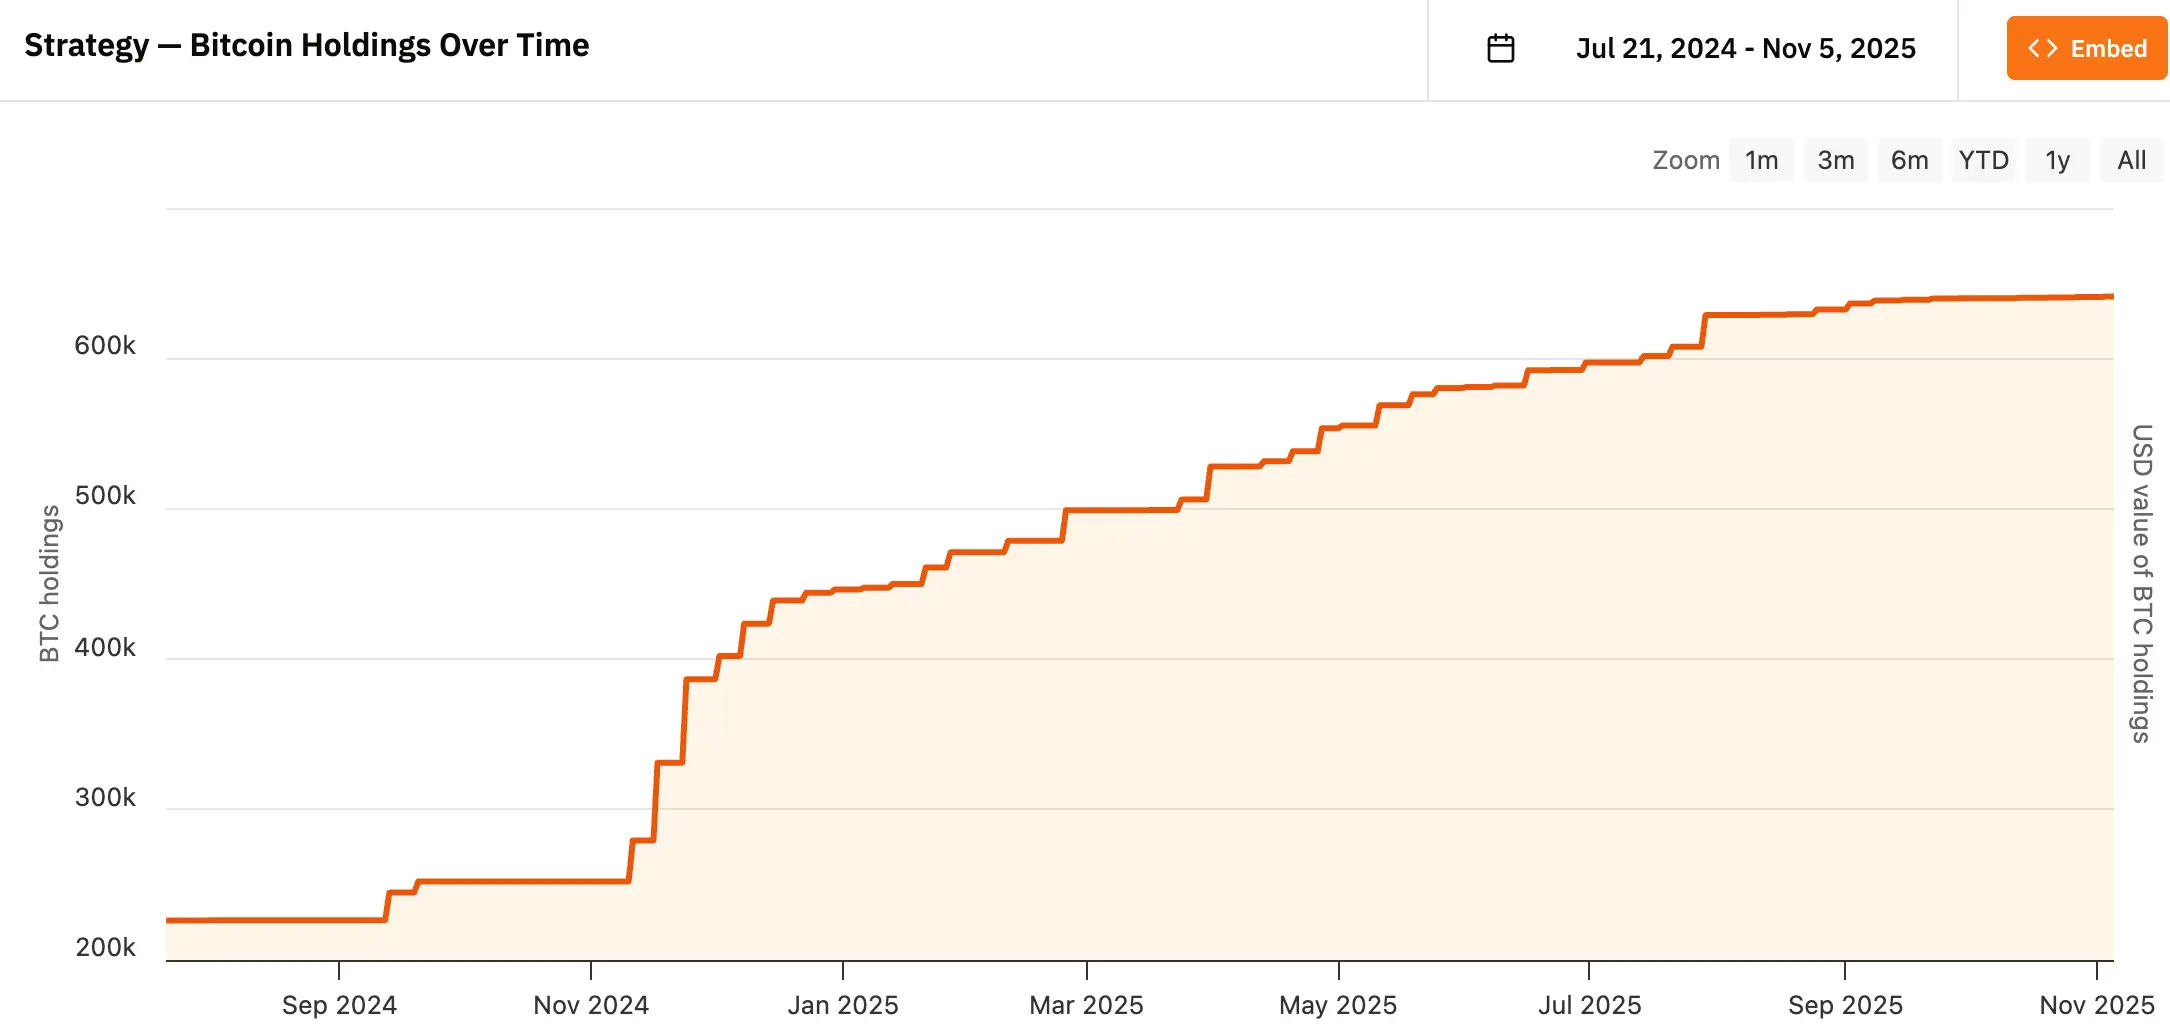
Task: Click the chart title Strategy — Bitcoin Holdings Over Time
Action: tap(306, 45)
